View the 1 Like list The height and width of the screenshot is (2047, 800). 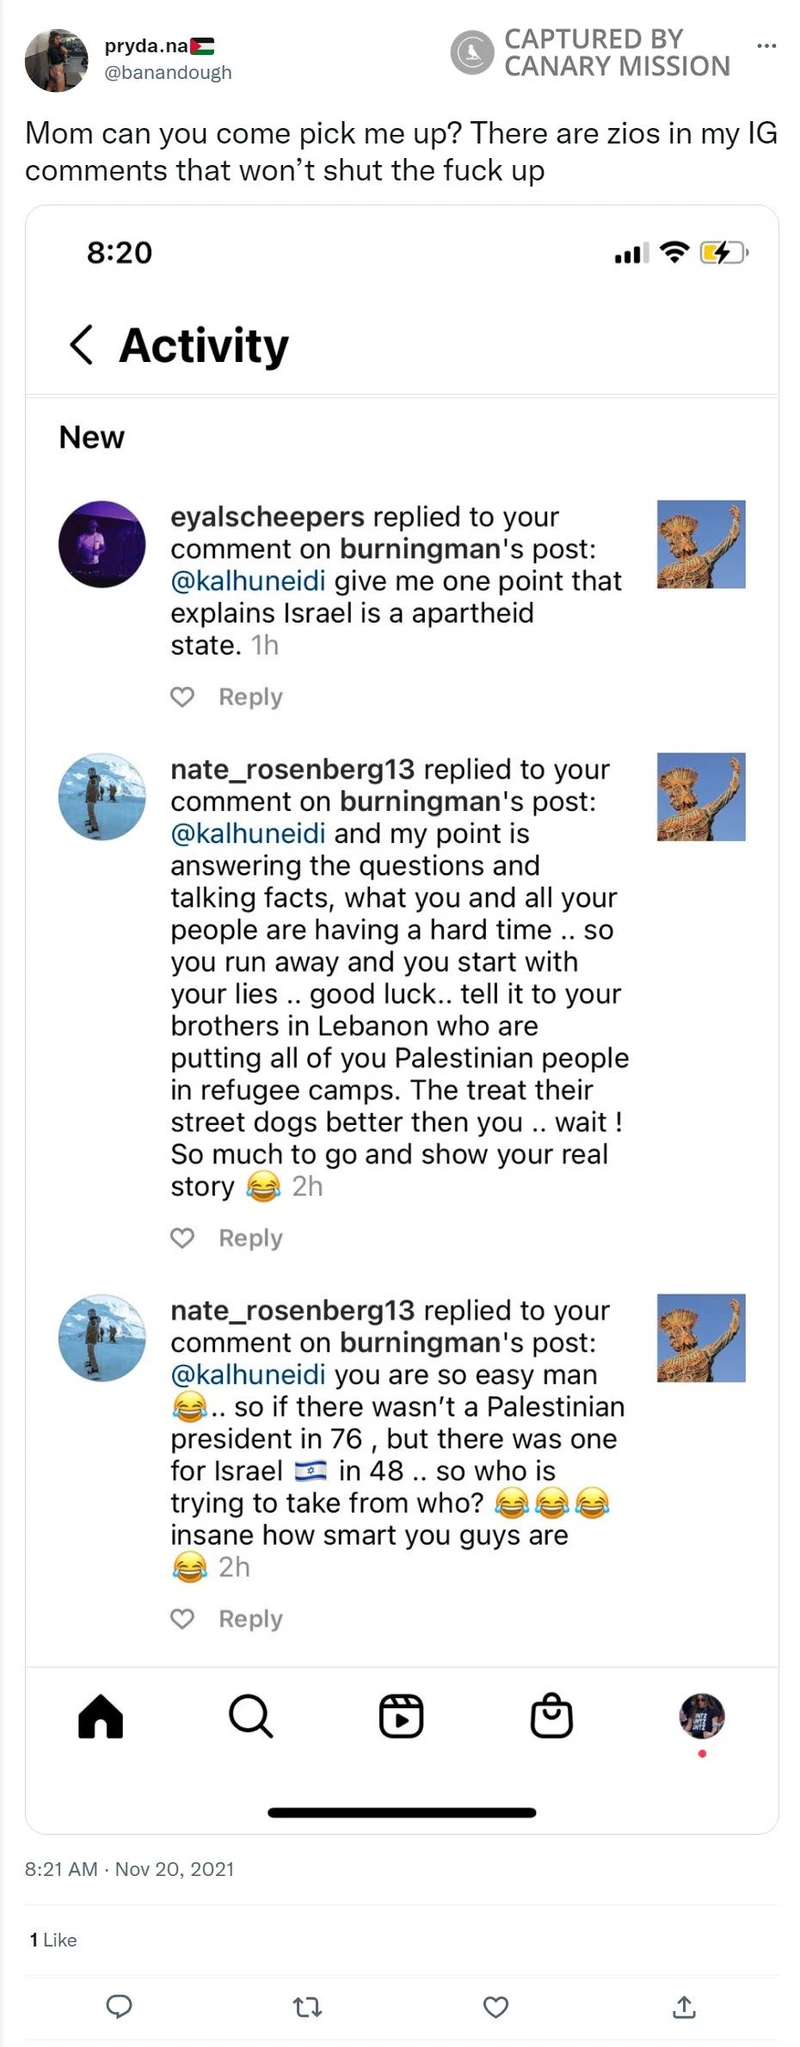click(x=53, y=1940)
